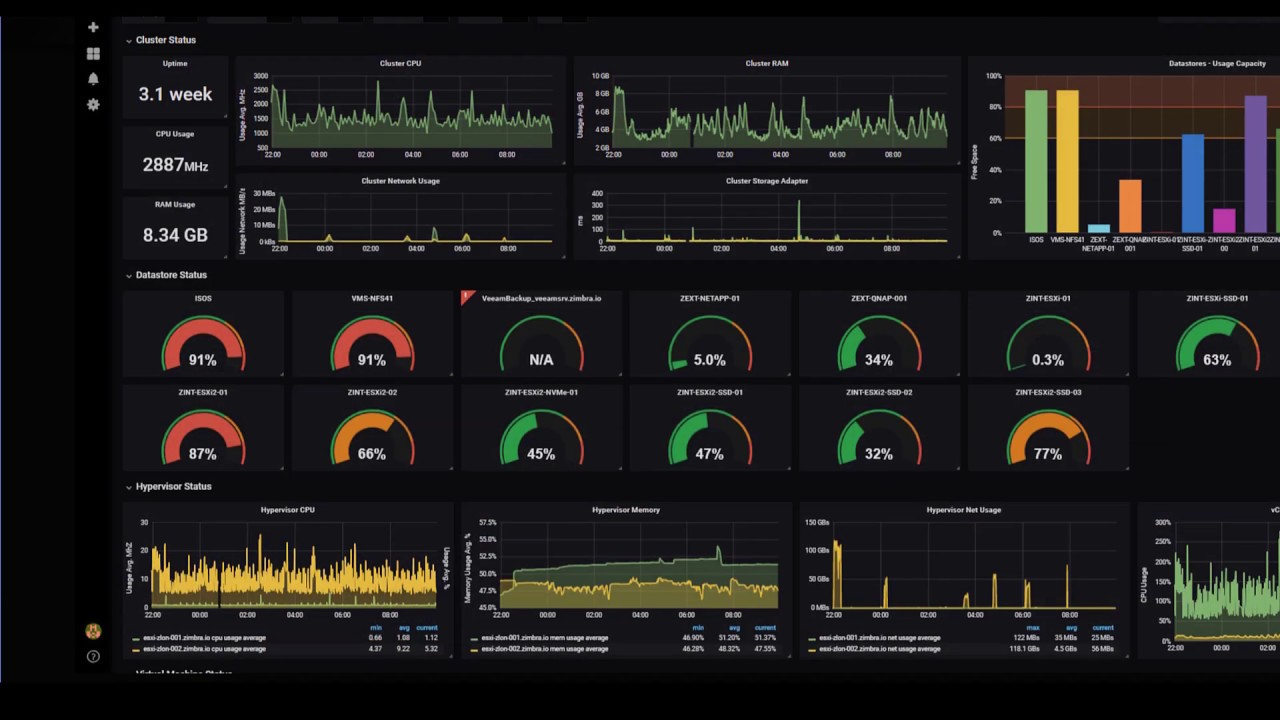Collapse the Hypervisor Status row
Screen dimensions: 1280x720
[173, 487]
